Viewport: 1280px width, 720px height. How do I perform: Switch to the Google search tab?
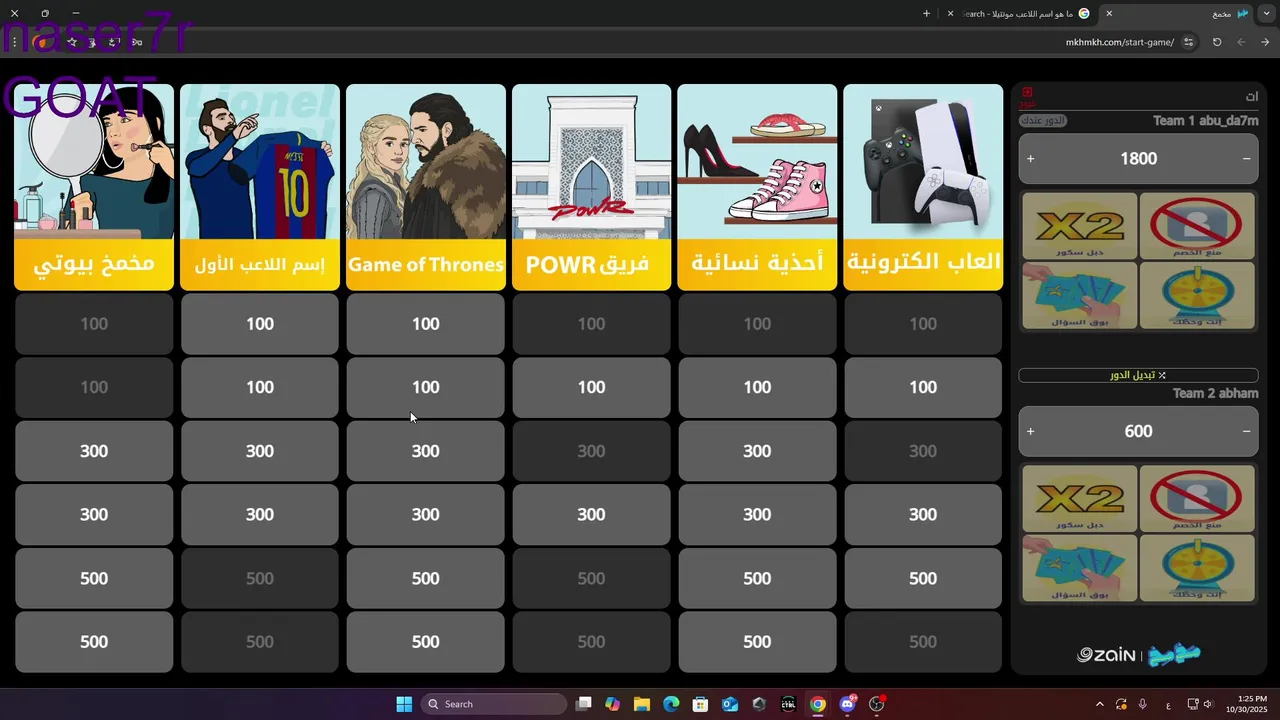click(1020, 14)
